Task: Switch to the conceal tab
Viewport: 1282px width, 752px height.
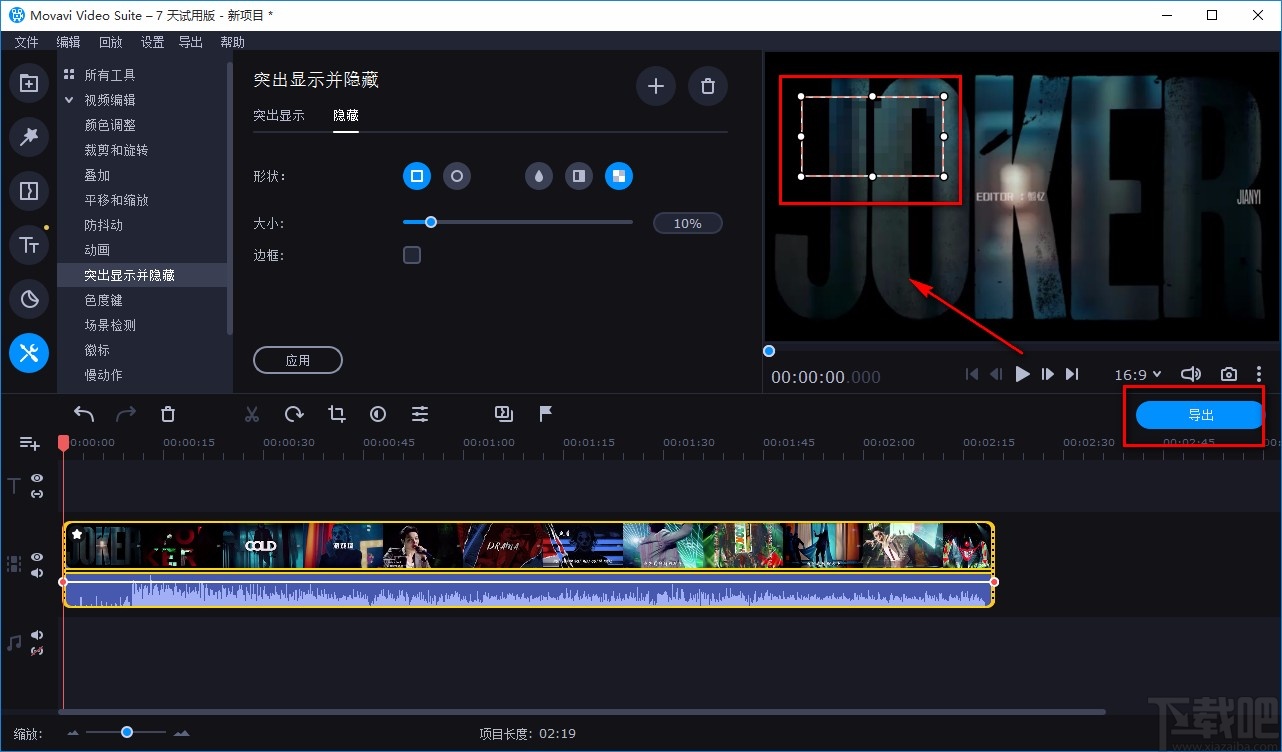Action: tap(346, 115)
